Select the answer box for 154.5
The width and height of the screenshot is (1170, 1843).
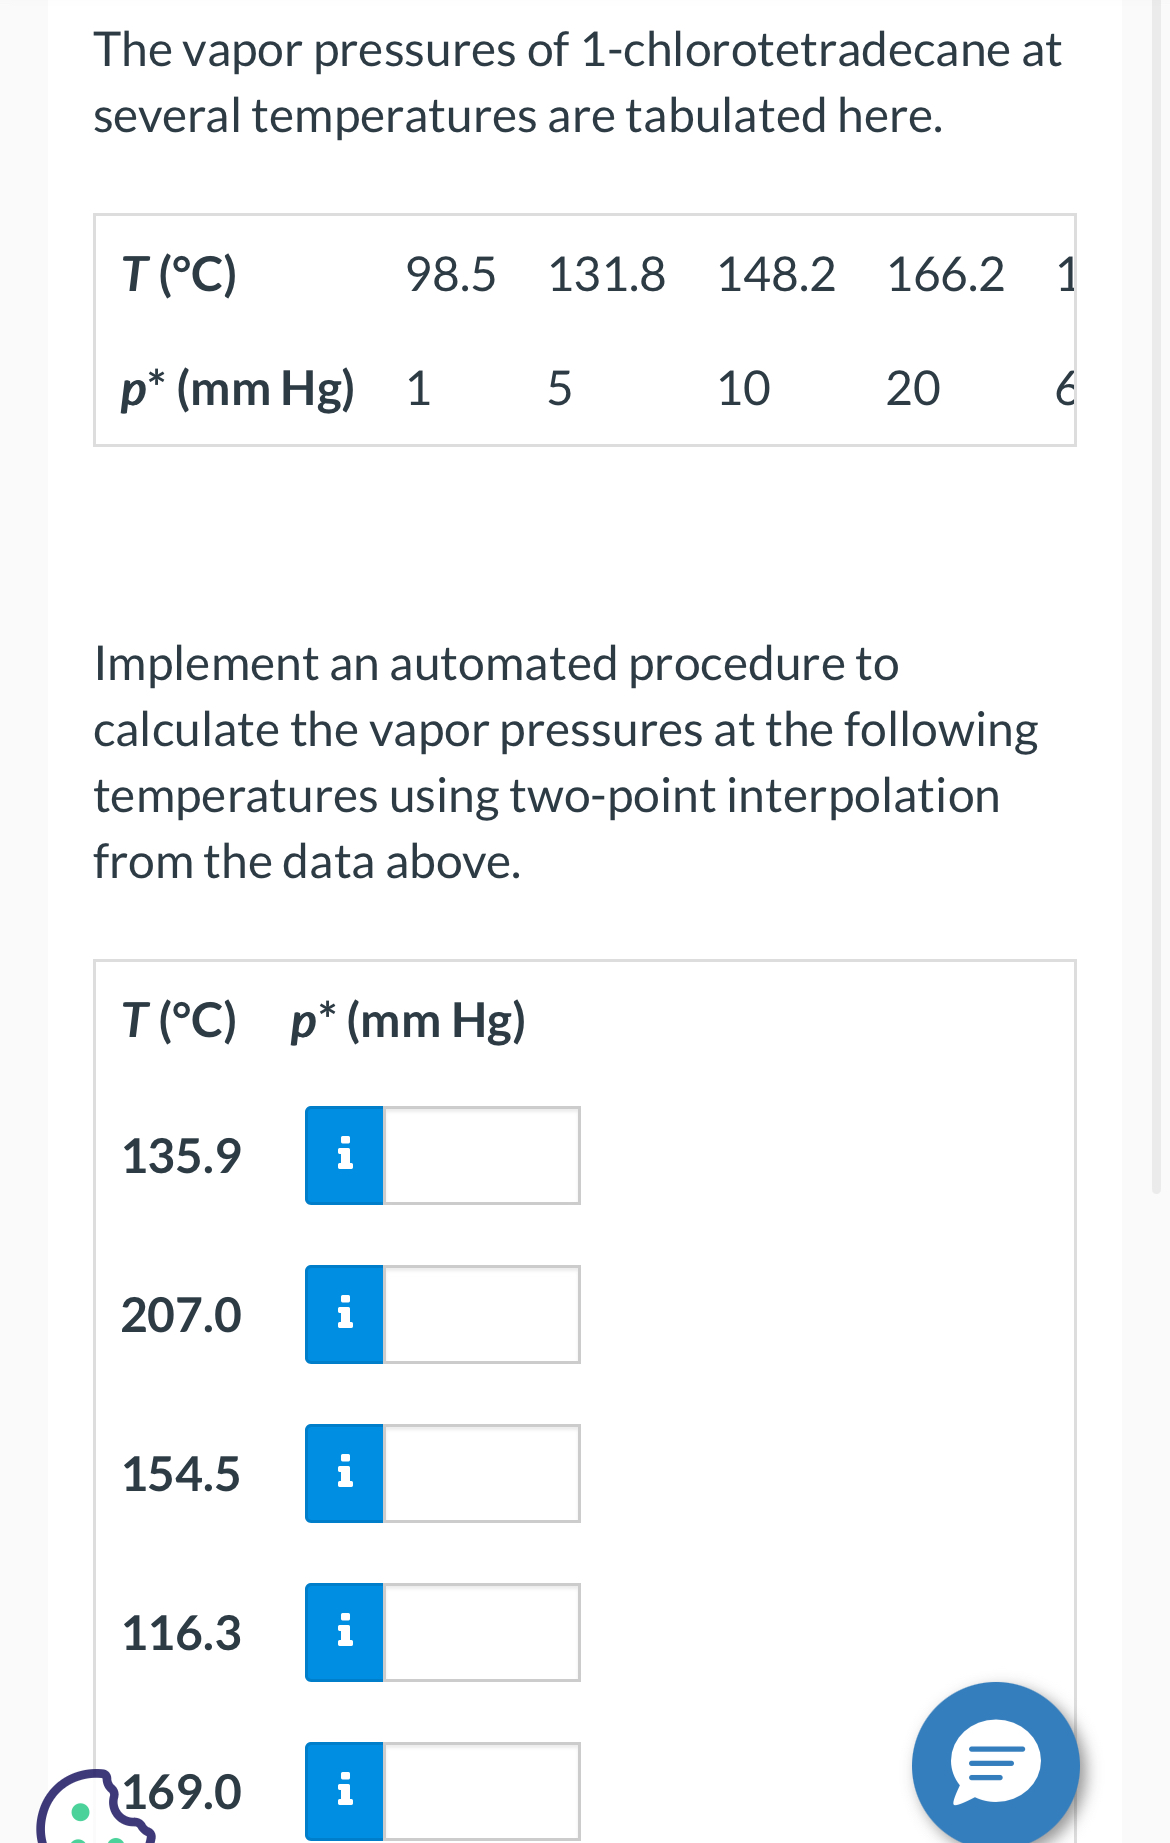click(x=480, y=1472)
